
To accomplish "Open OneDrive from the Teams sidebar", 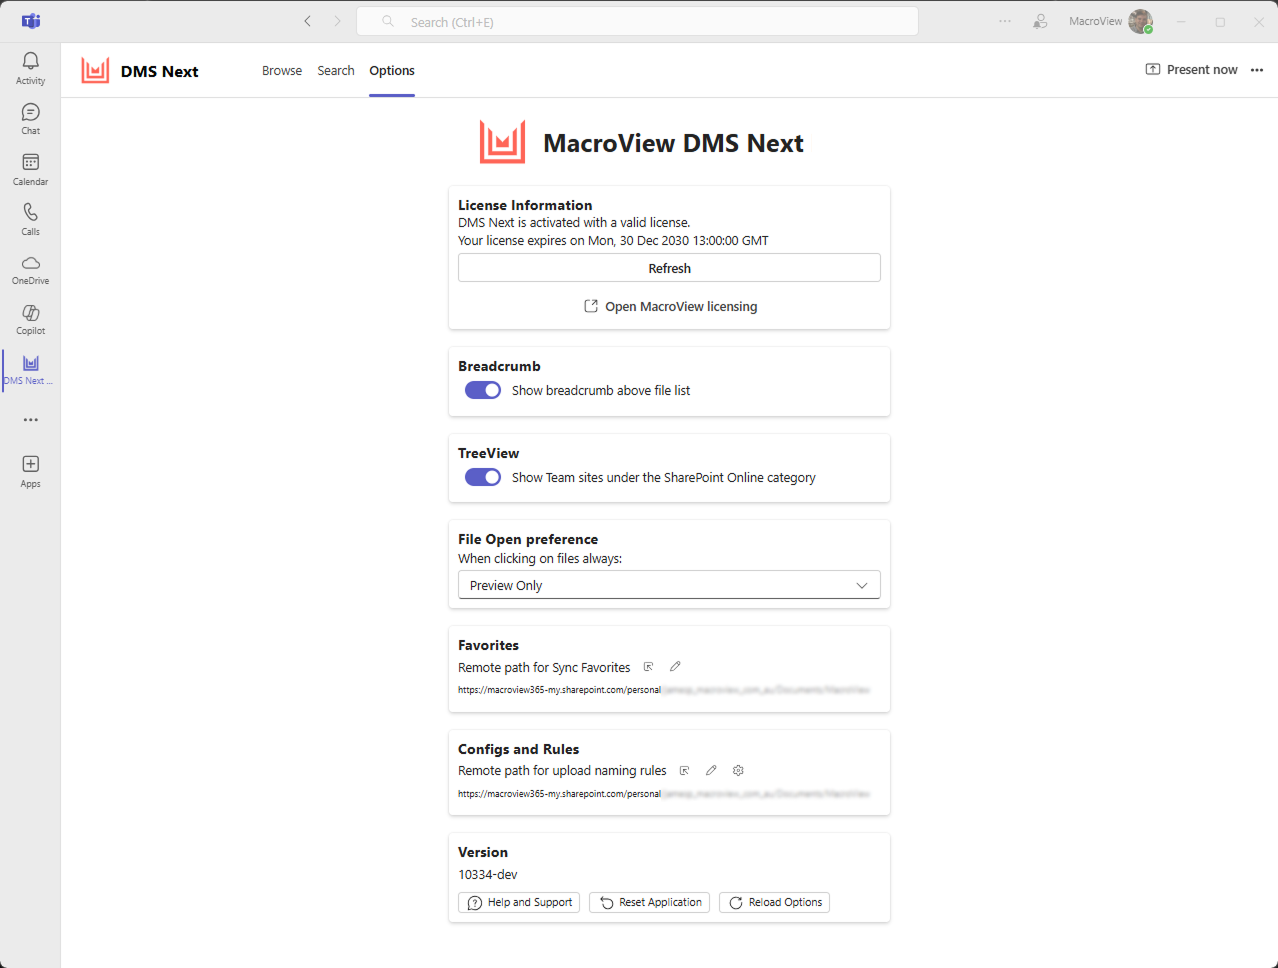I will pos(30,269).
